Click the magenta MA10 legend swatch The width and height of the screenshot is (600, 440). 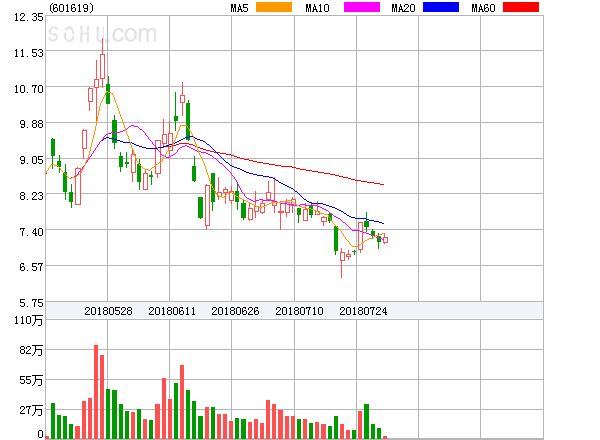[362, 7]
